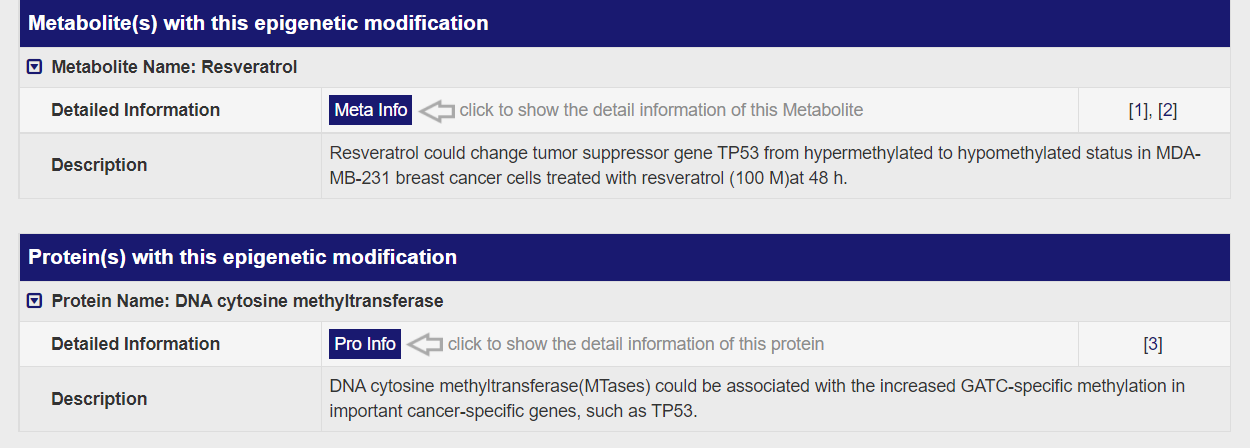Collapse the Metabolite Name: Resveratrol section arrow

35,67
